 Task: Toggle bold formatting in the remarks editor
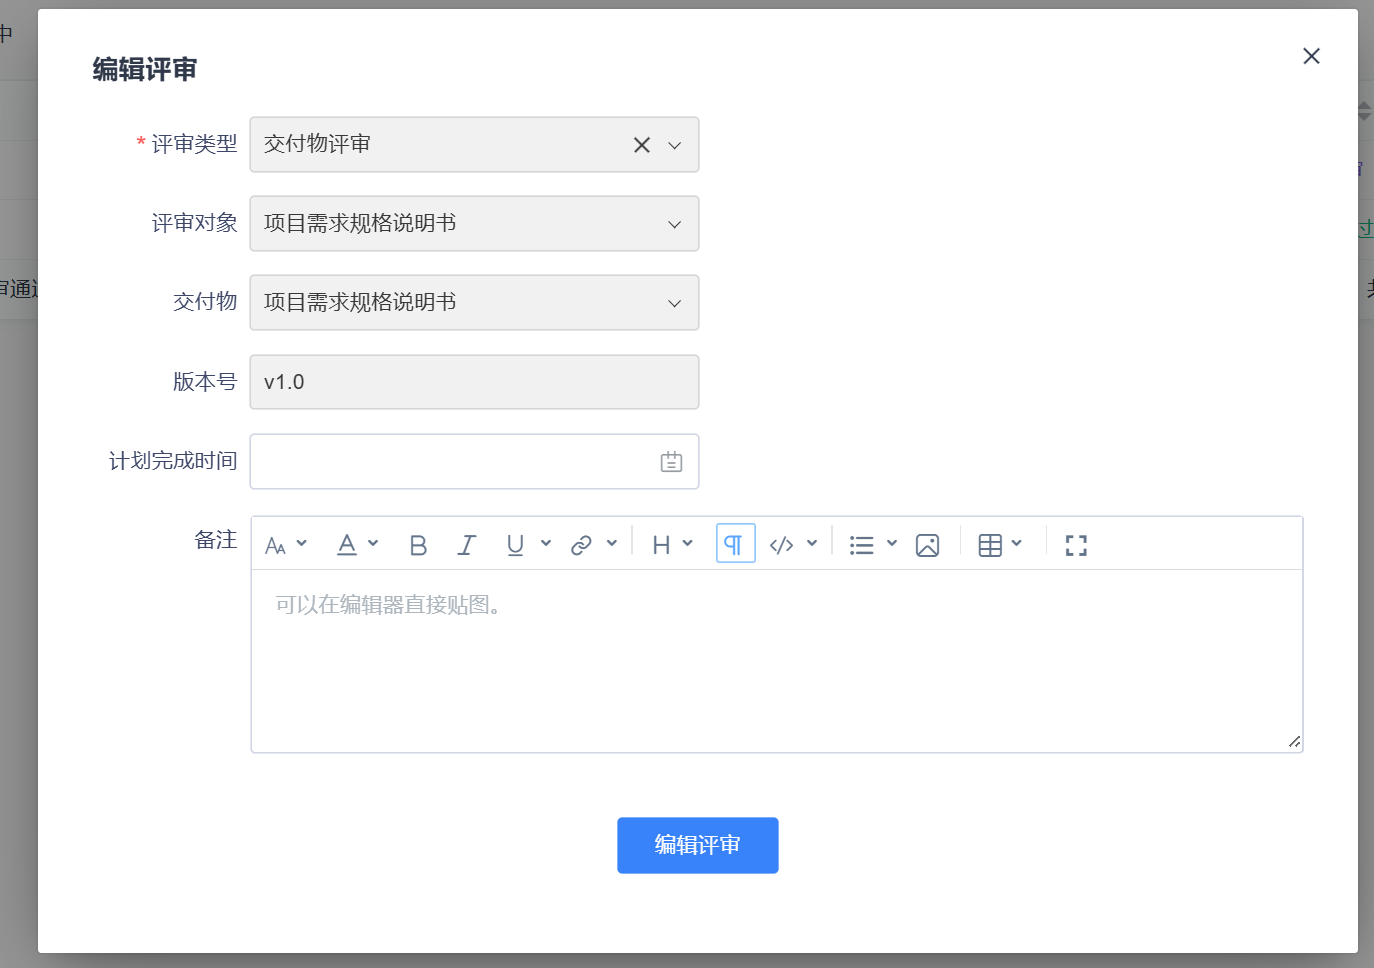tap(418, 545)
